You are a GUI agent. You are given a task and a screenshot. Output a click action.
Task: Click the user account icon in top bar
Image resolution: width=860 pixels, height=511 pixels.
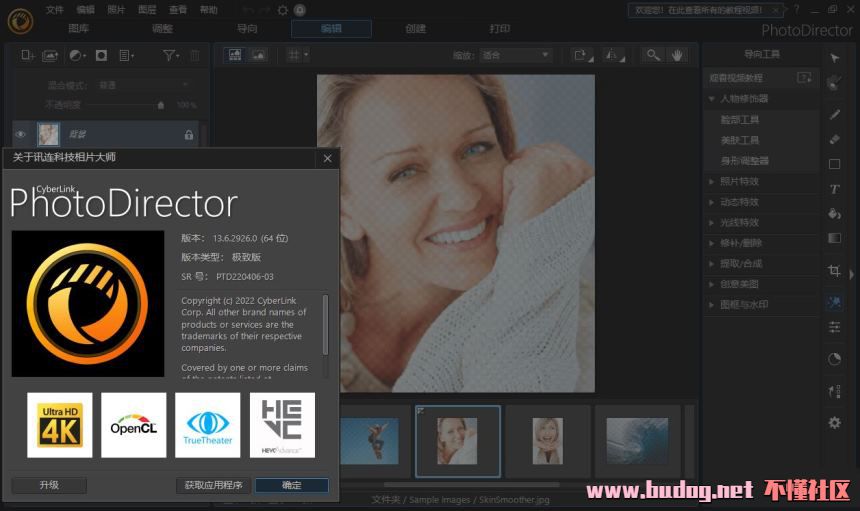coord(299,10)
